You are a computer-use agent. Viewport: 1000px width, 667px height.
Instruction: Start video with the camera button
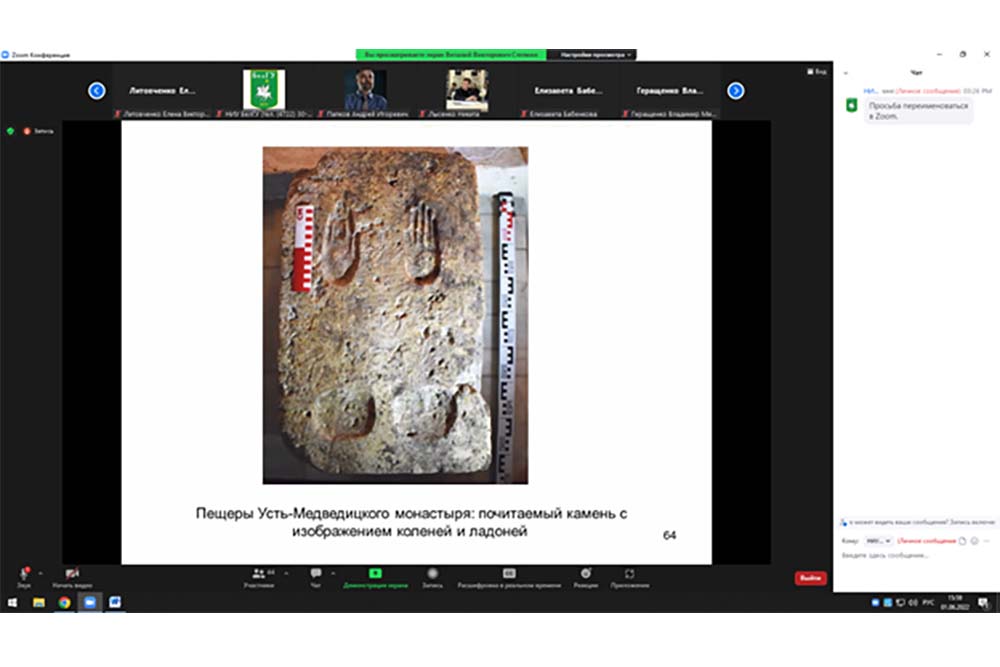coord(72,575)
